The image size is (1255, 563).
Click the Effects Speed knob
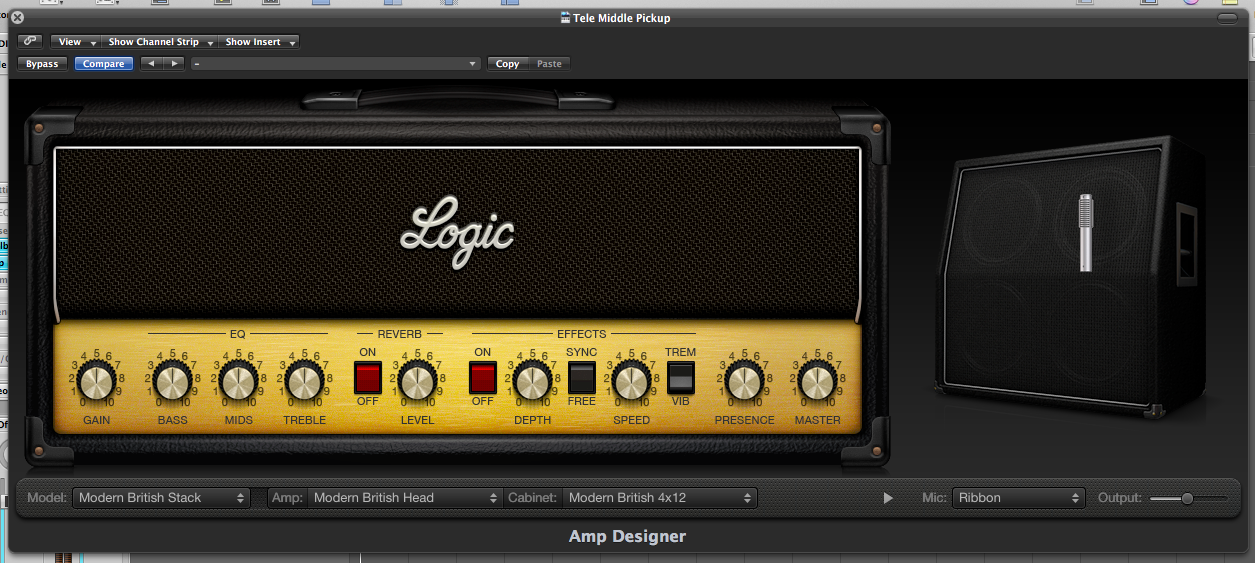point(631,382)
